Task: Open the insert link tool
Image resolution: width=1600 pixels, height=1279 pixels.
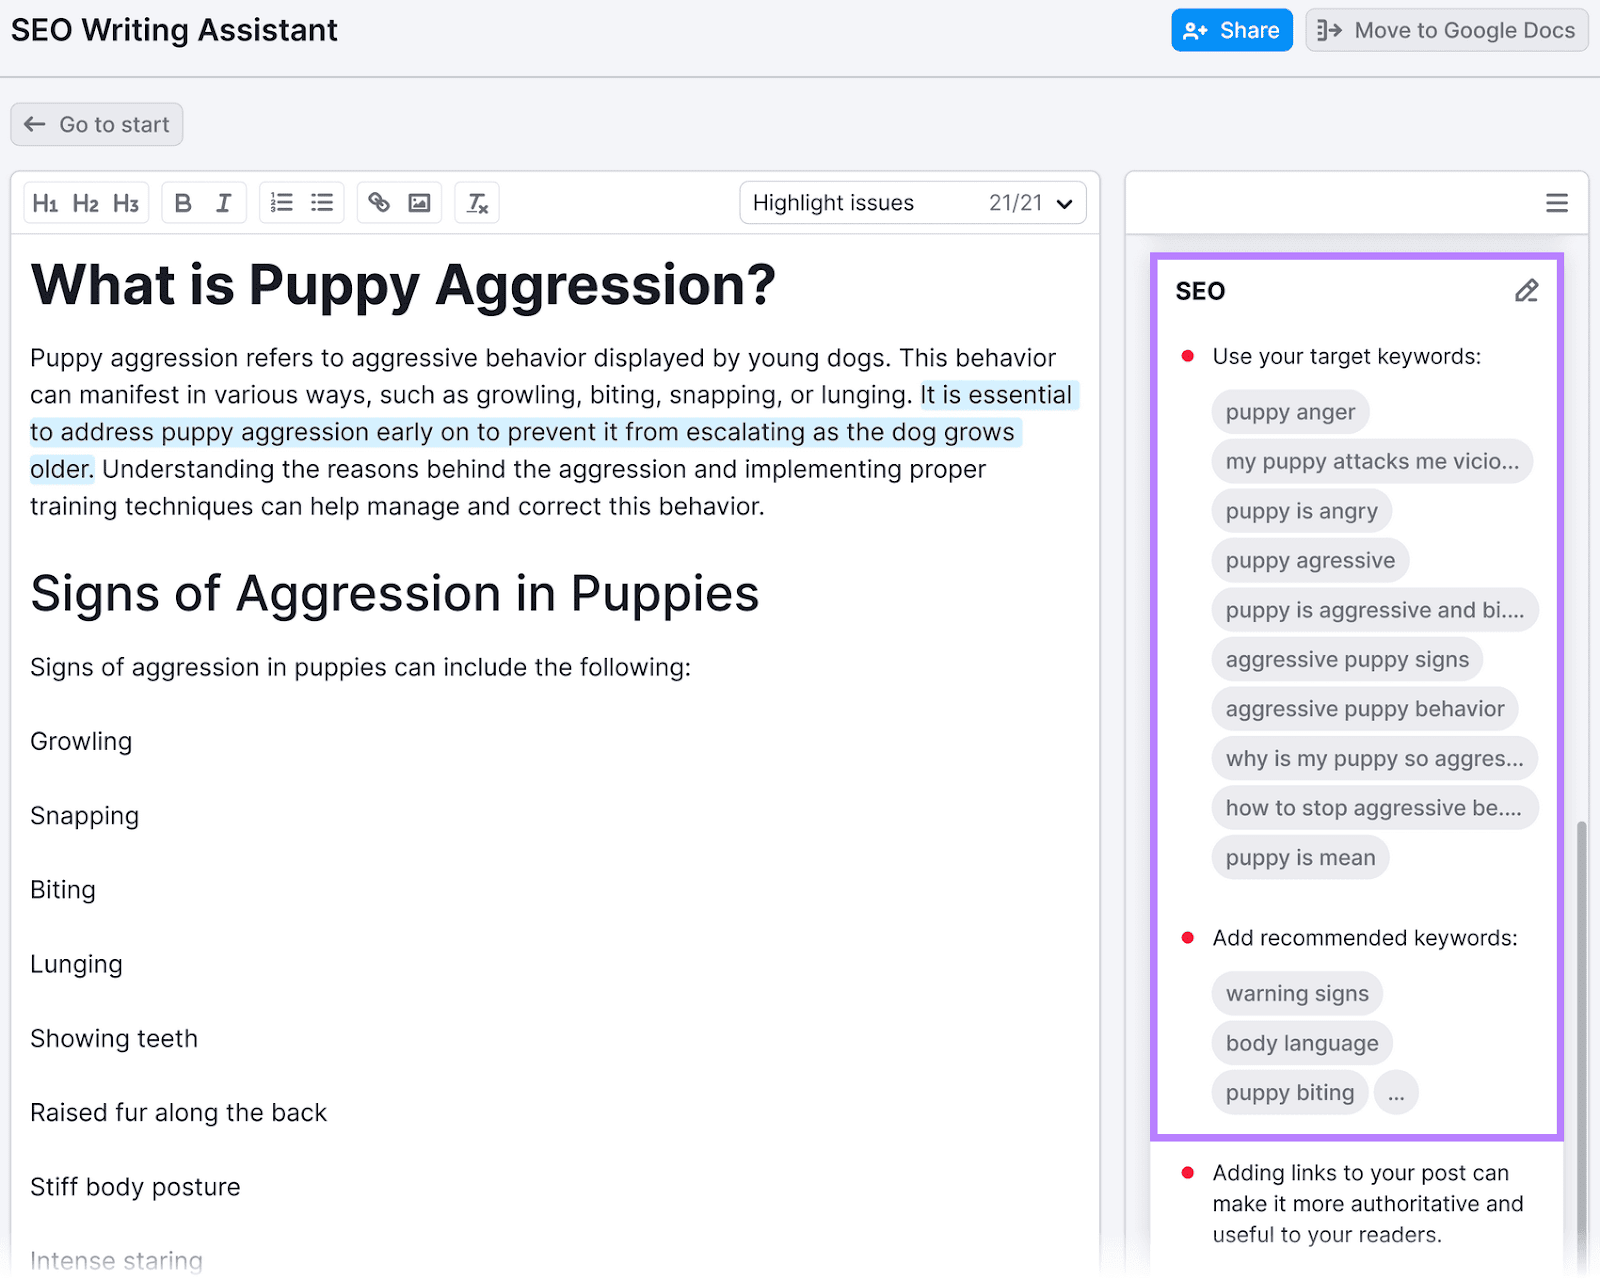Action: point(378,202)
